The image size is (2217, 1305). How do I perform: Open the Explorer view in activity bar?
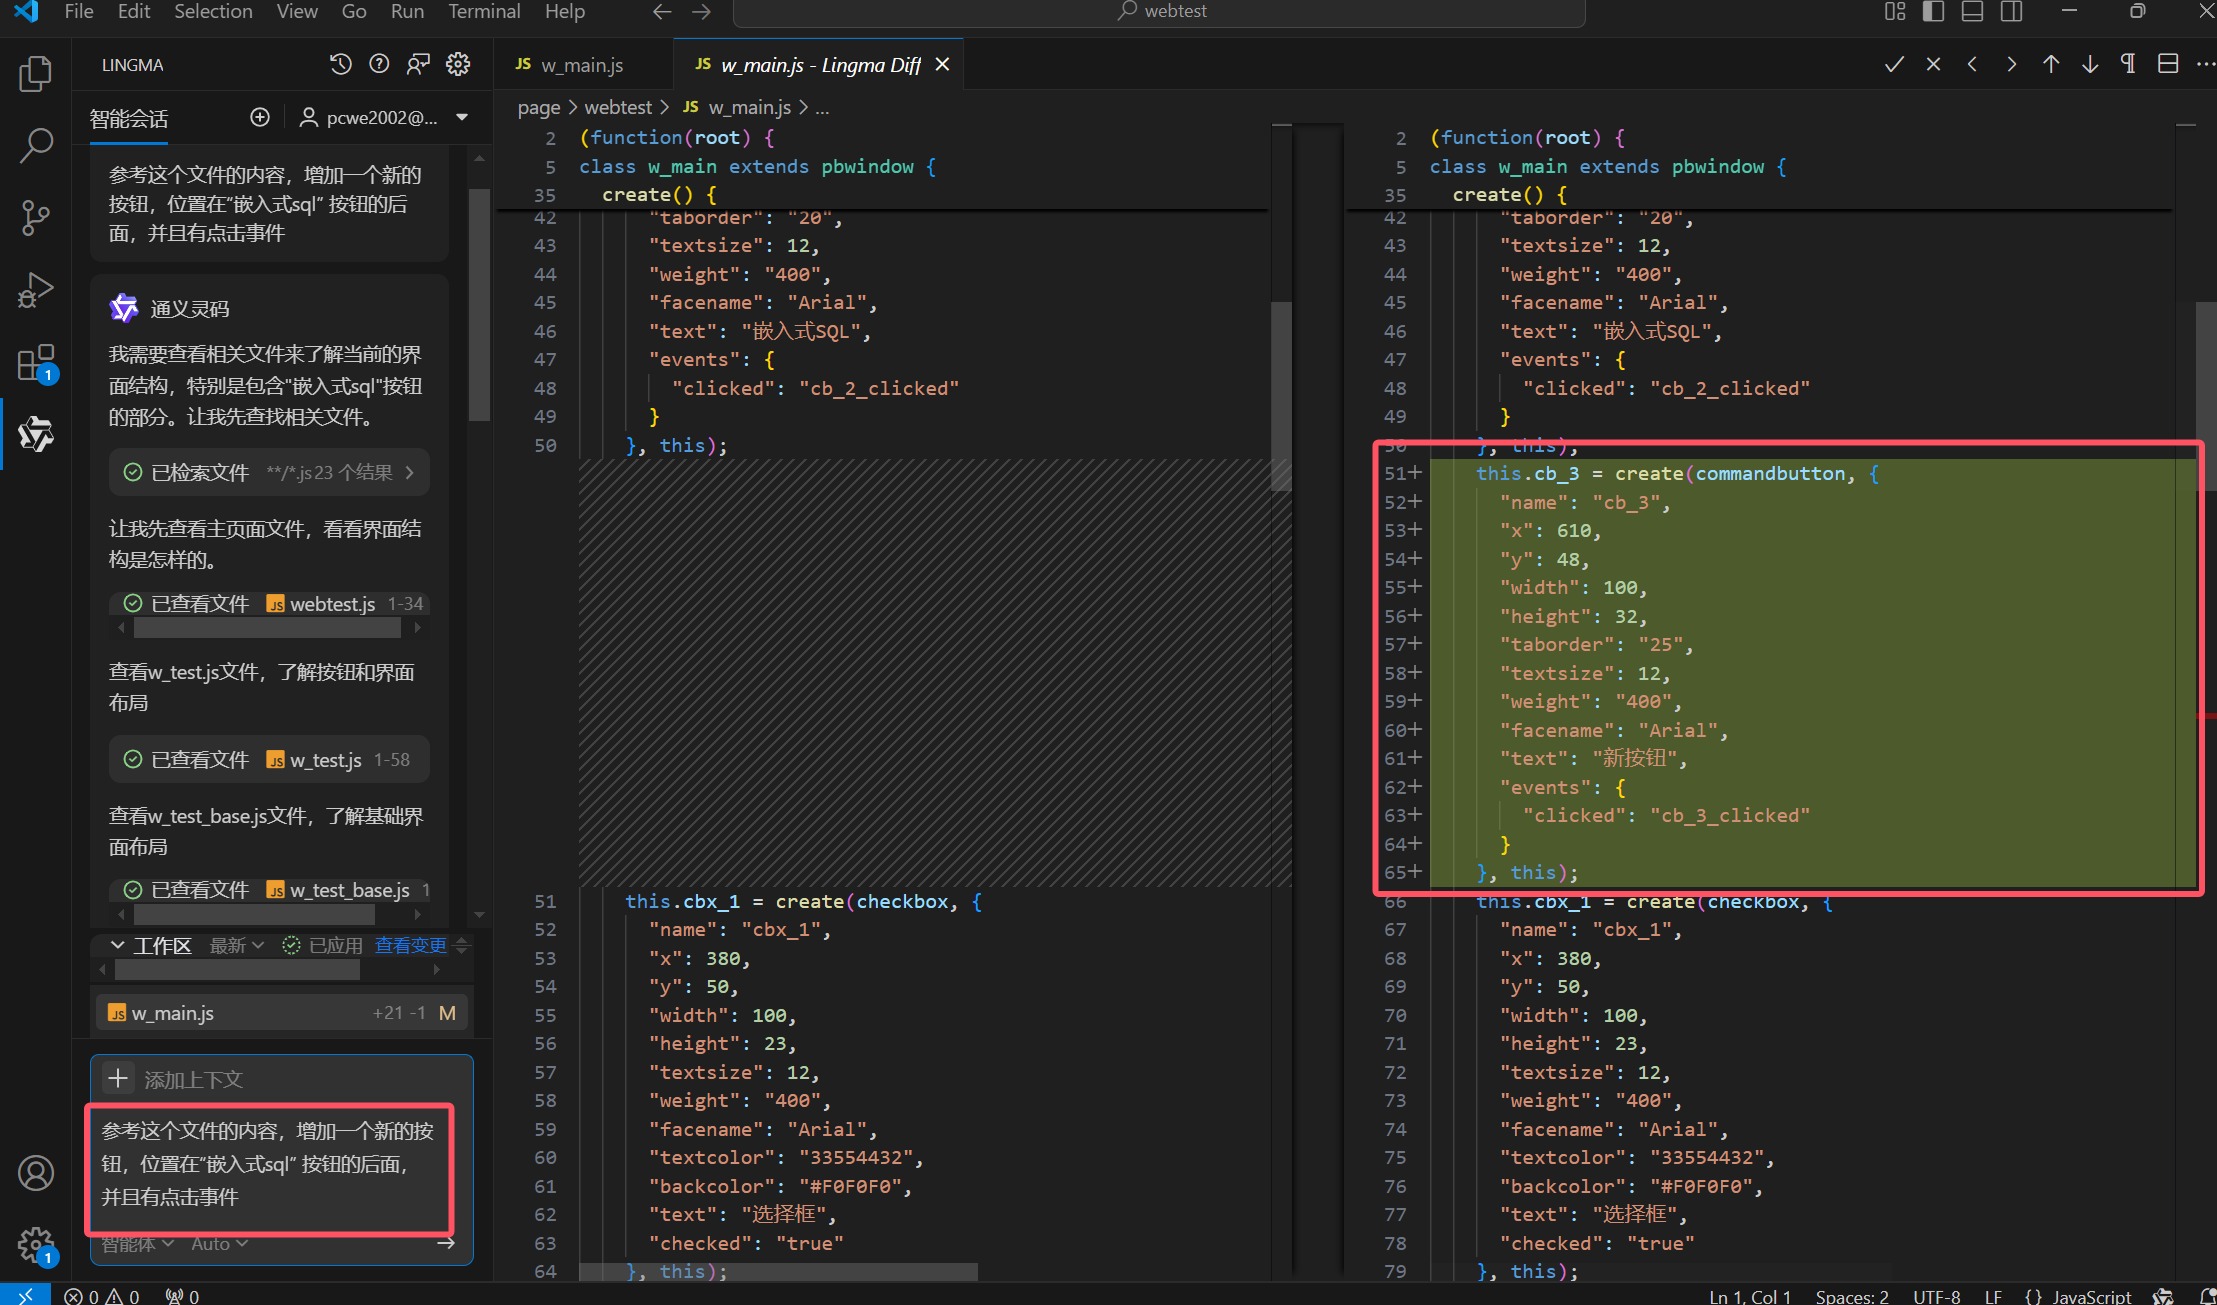(x=36, y=74)
